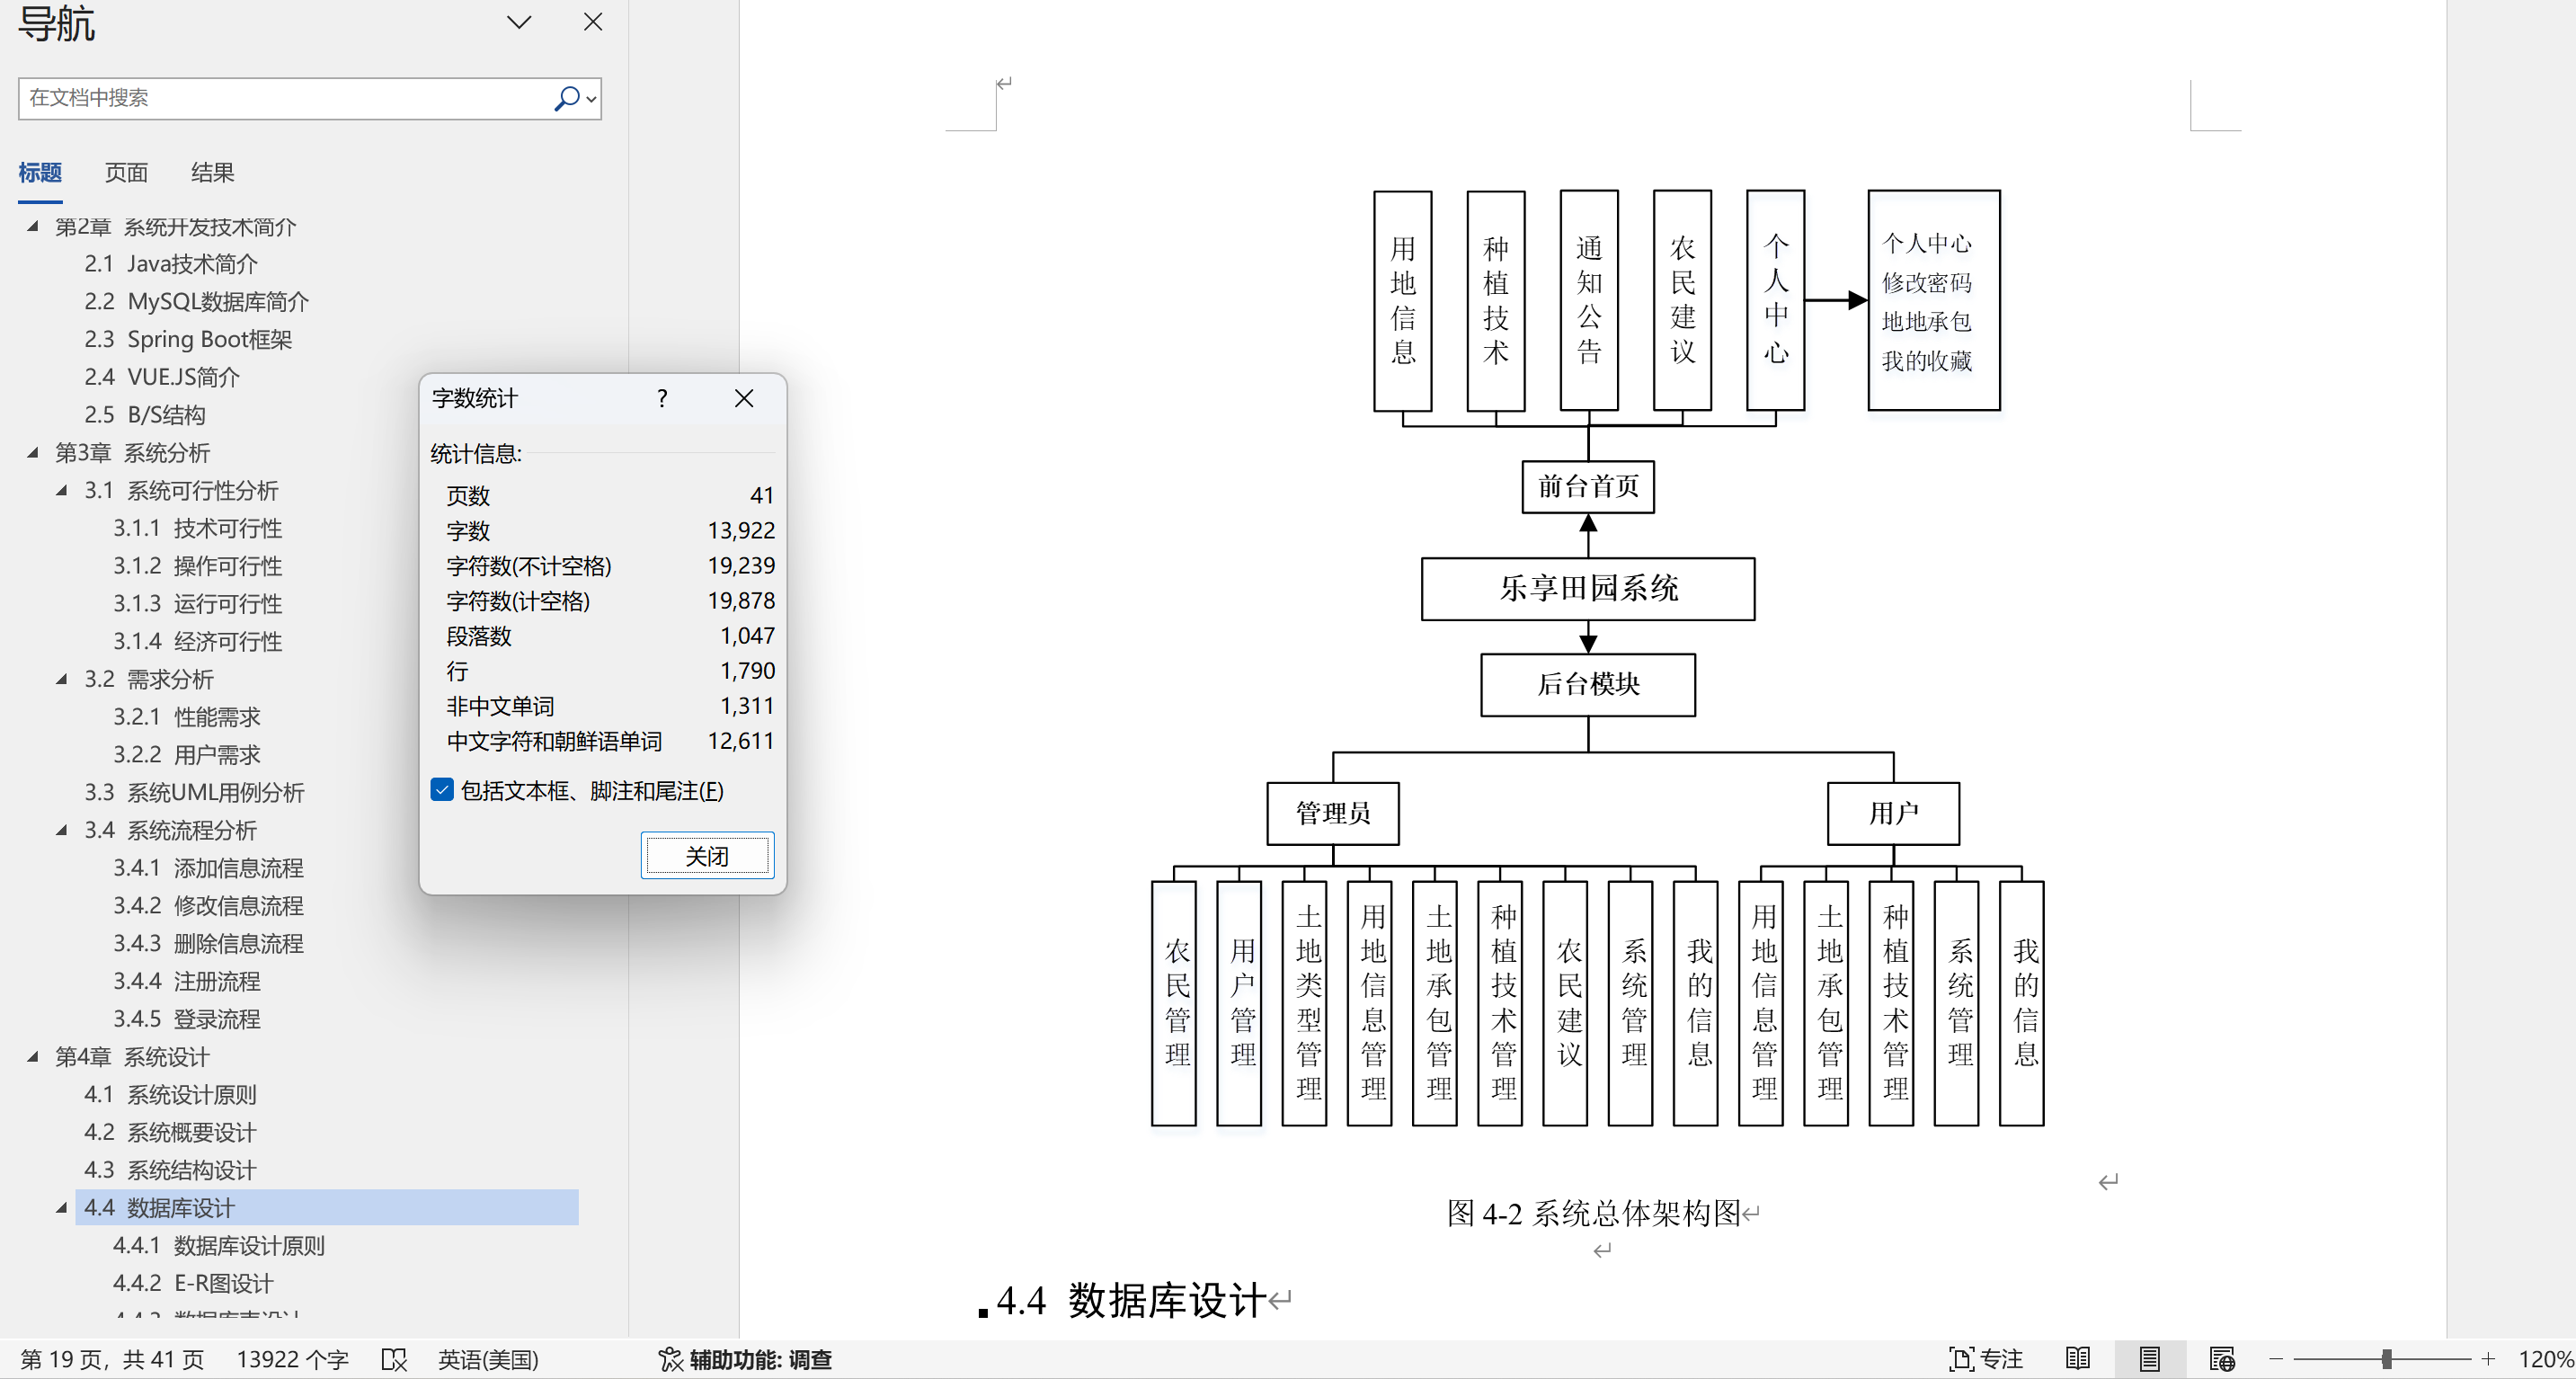Navigate to 3.4.3 删除信息流程
Viewport: 2576px width, 1379px height.
209,943
